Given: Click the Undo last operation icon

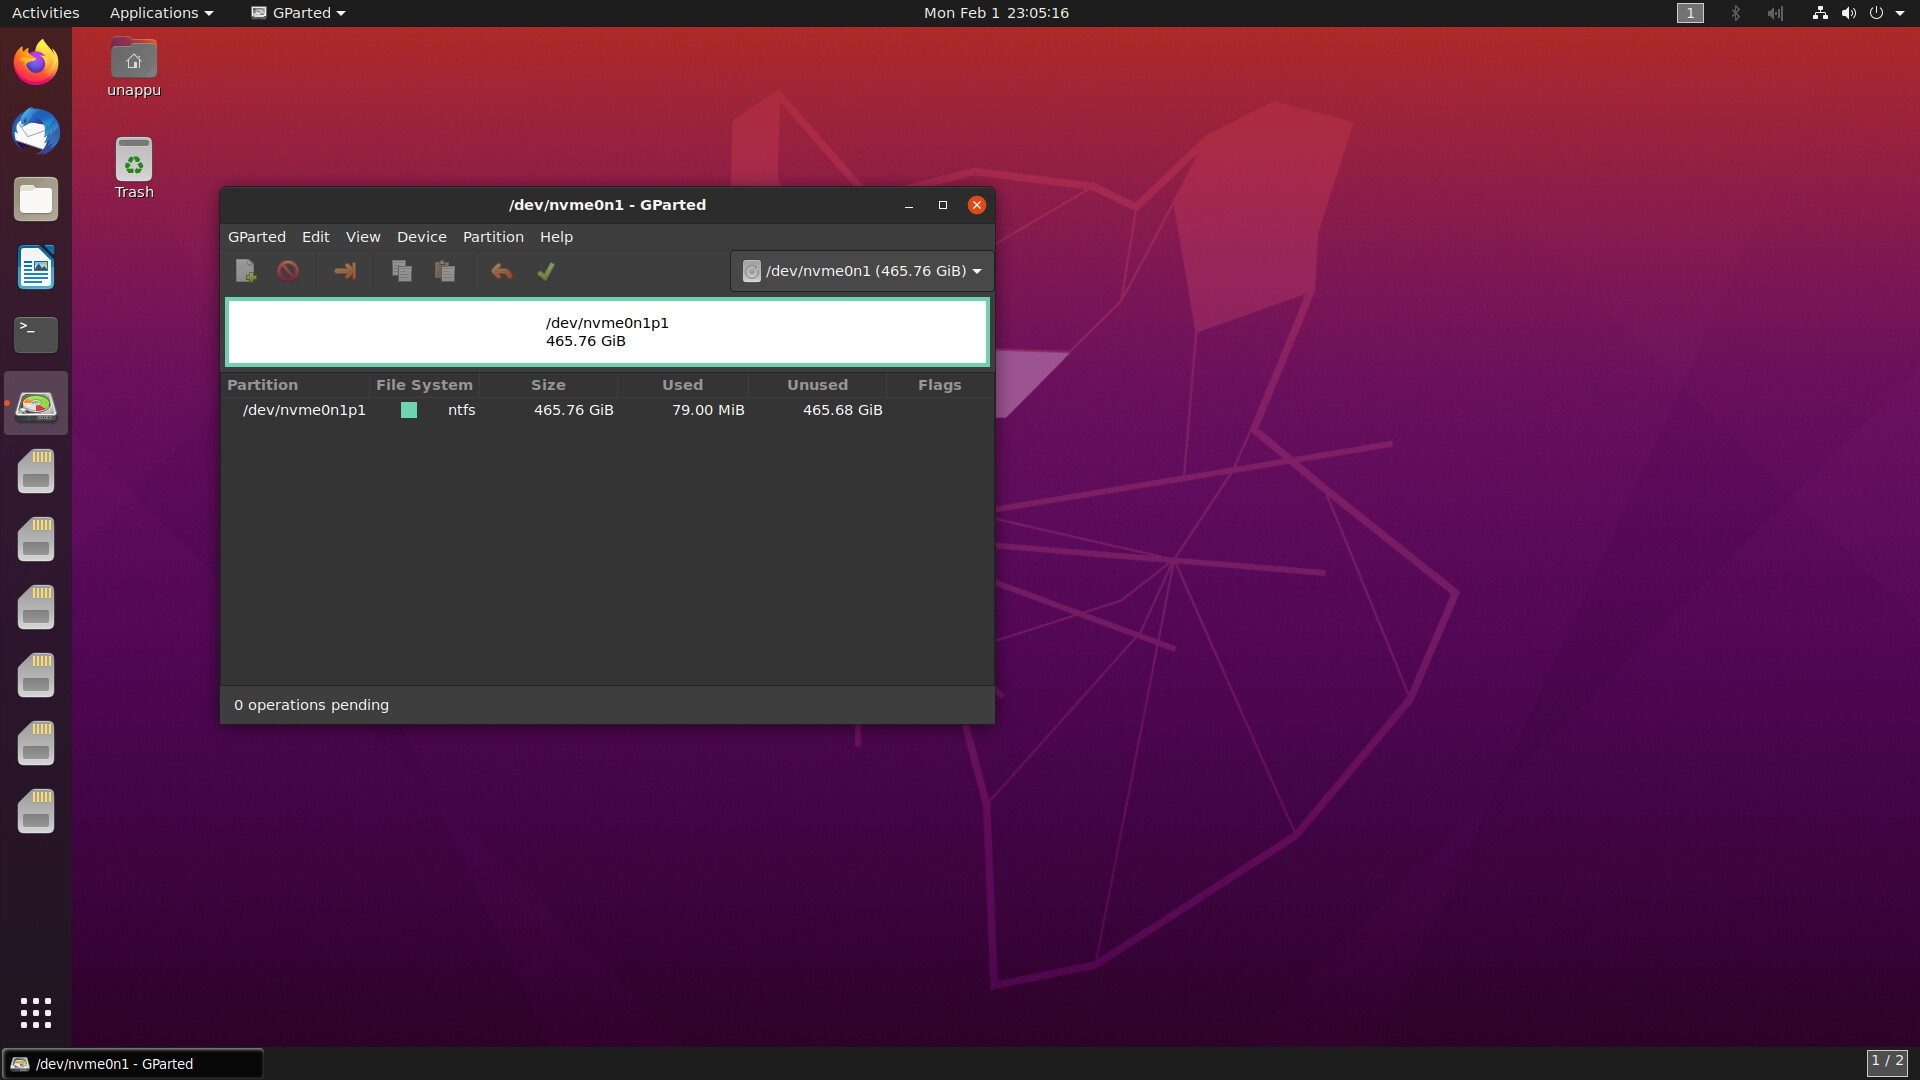Looking at the screenshot, I should (x=502, y=271).
